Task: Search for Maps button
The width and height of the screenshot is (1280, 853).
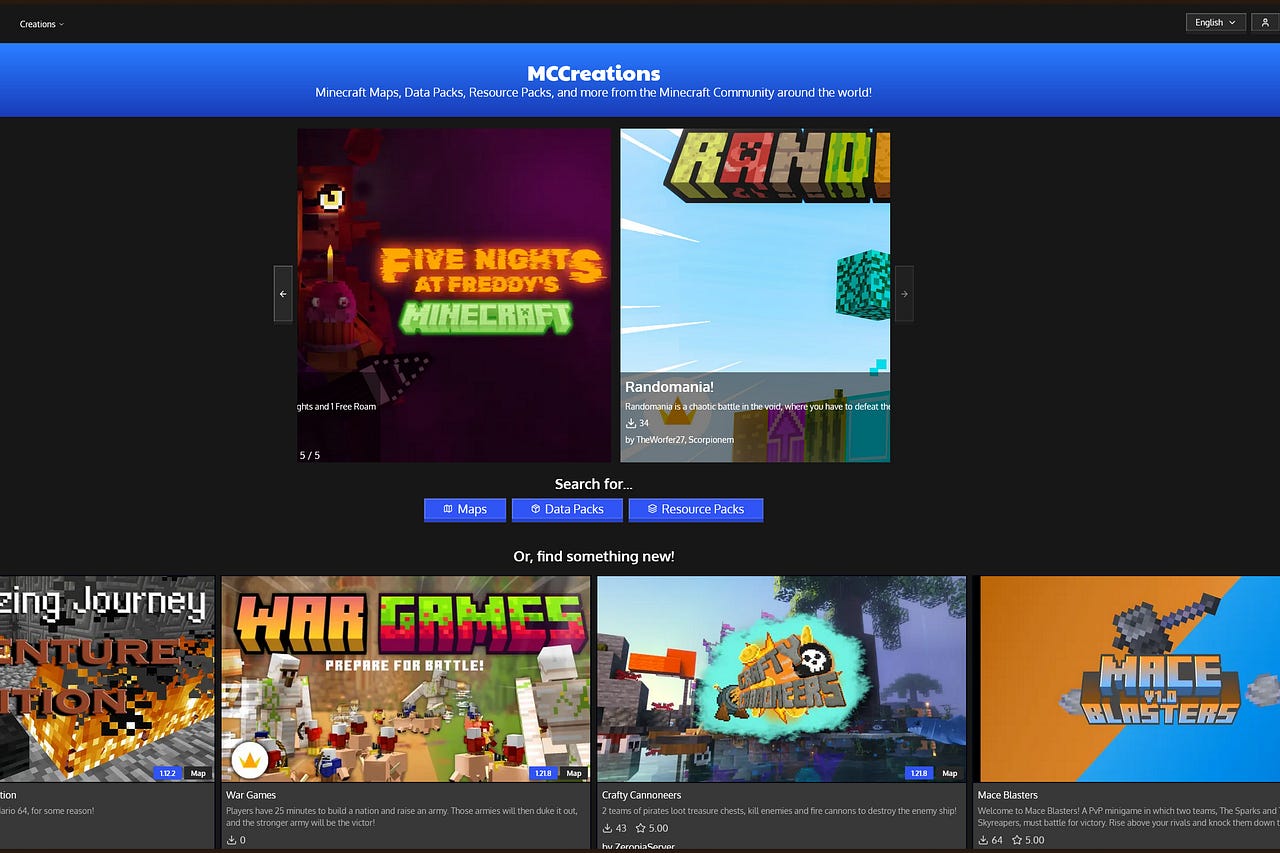Action: (x=465, y=509)
